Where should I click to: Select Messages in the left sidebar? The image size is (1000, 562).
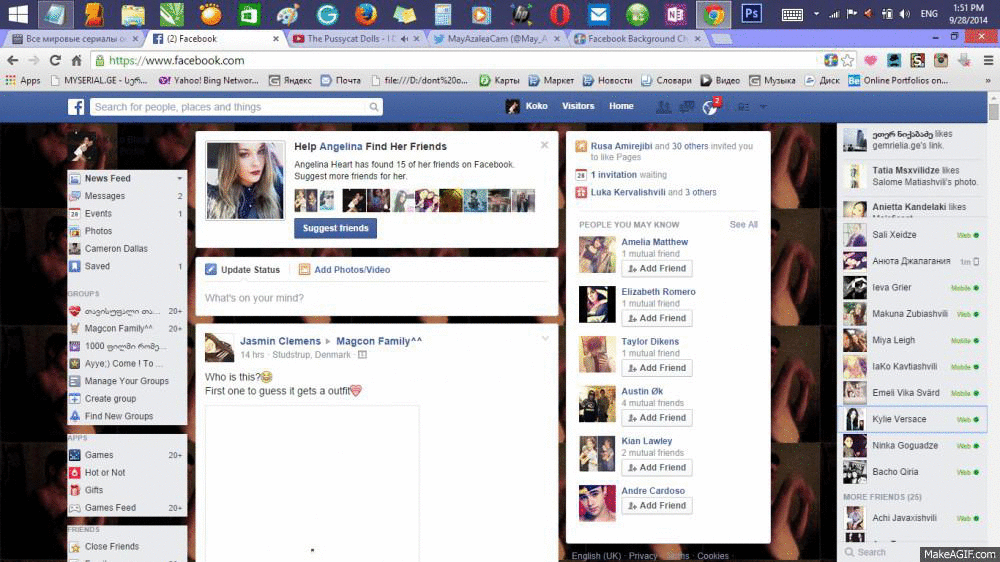(105, 196)
